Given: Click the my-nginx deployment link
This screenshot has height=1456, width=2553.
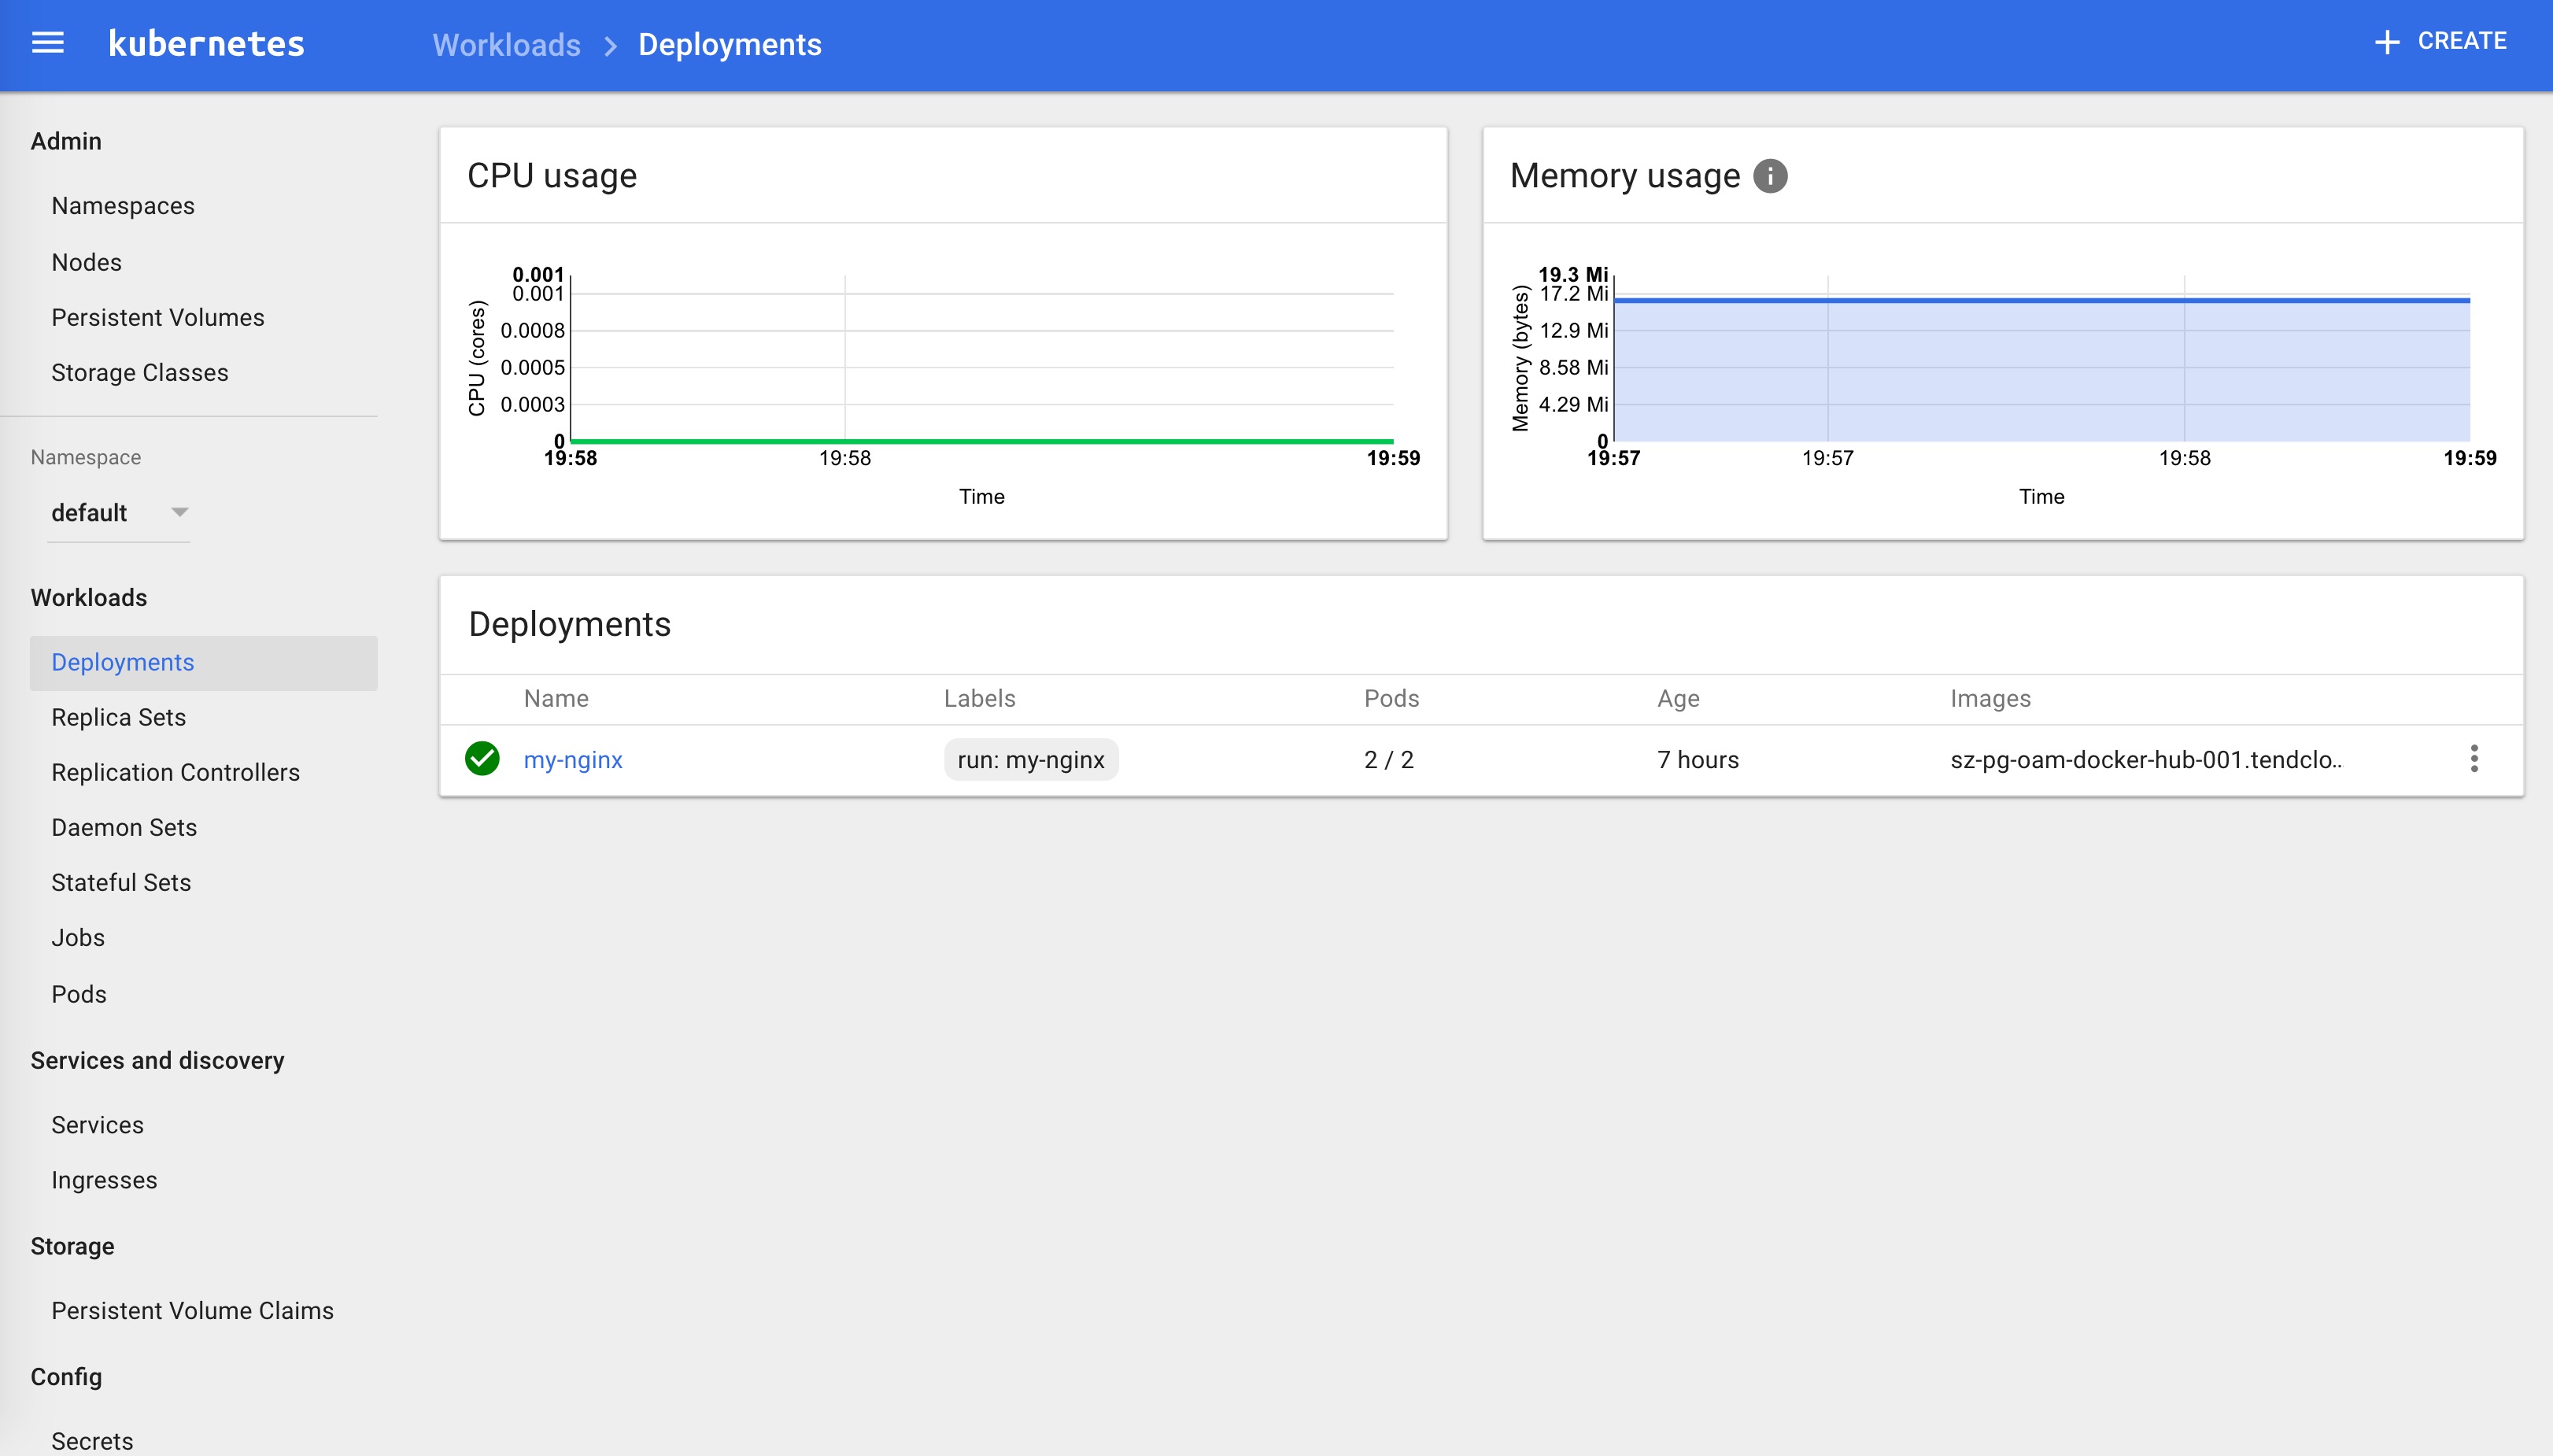Looking at the screenshot, I should point(574,758).
